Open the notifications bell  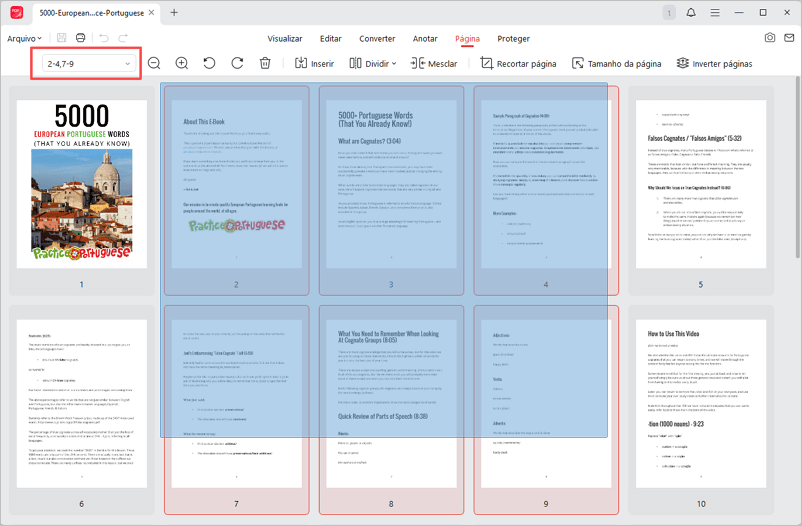point(691,12)
